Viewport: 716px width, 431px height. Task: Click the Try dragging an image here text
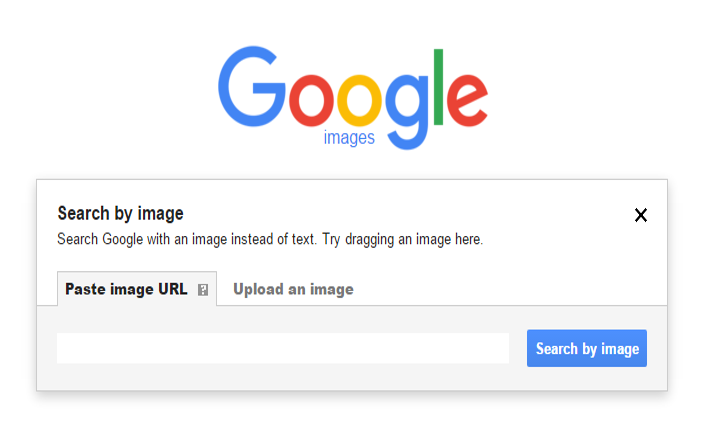402,239
